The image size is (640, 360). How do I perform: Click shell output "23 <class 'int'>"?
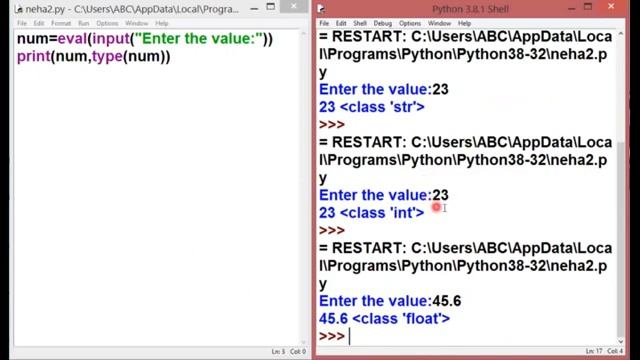[x=371, y=213]
